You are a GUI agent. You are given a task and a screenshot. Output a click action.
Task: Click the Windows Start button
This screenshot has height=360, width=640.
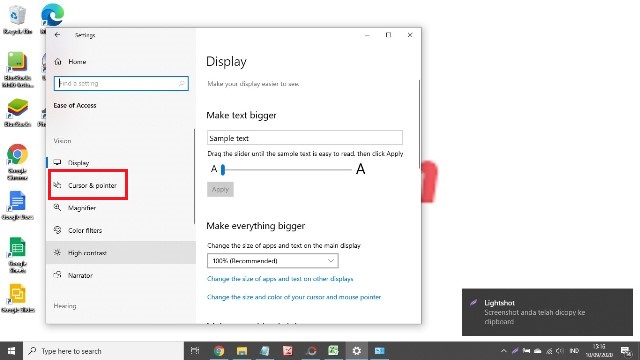(x=11, y=351)
